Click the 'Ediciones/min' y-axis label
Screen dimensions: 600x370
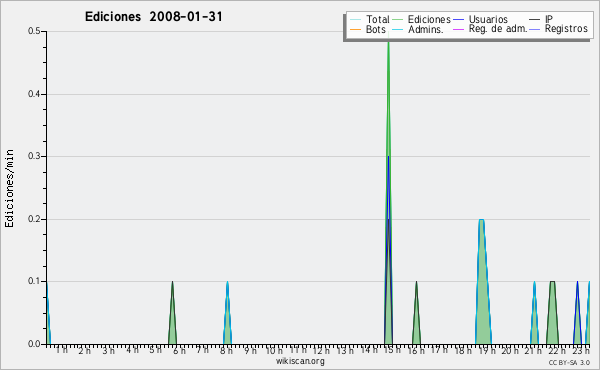pos(9,188)
